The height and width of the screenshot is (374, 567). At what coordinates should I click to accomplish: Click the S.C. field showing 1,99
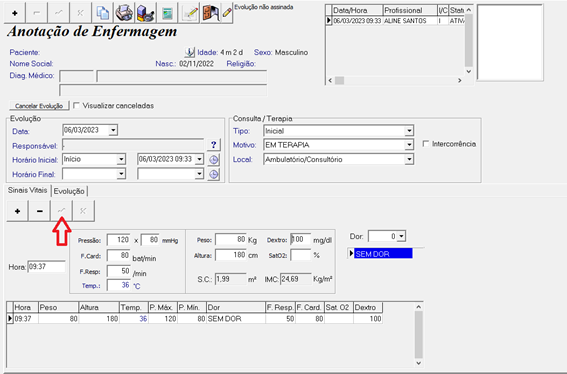point(231,279)
